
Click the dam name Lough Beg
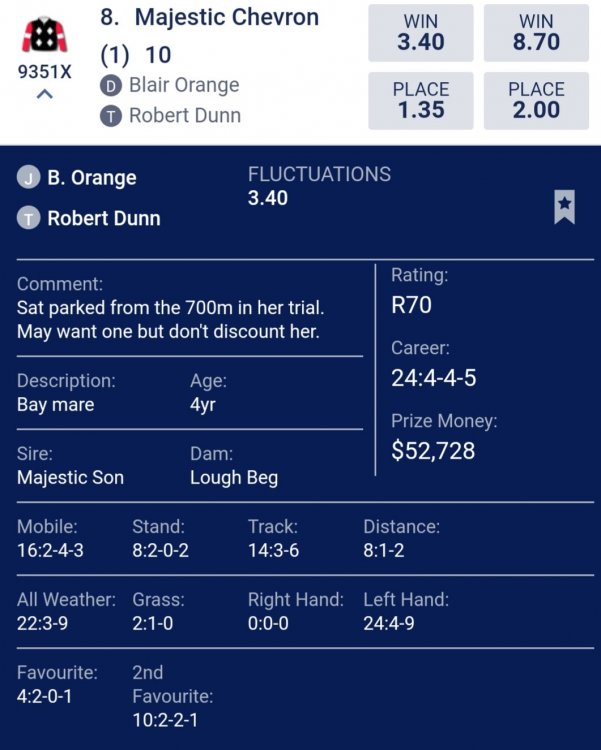pos(234,477)
